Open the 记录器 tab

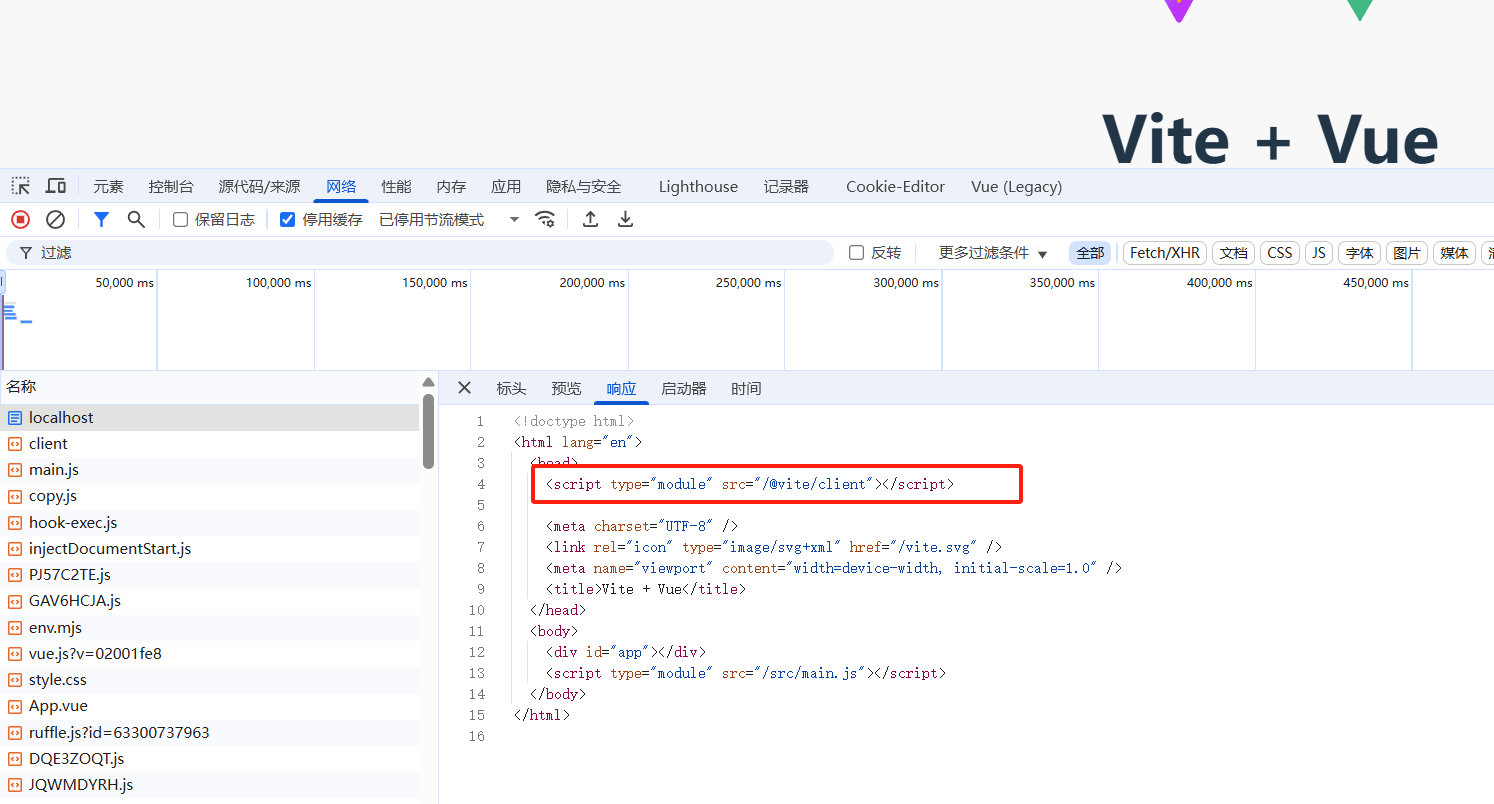(x=786, y=186)
